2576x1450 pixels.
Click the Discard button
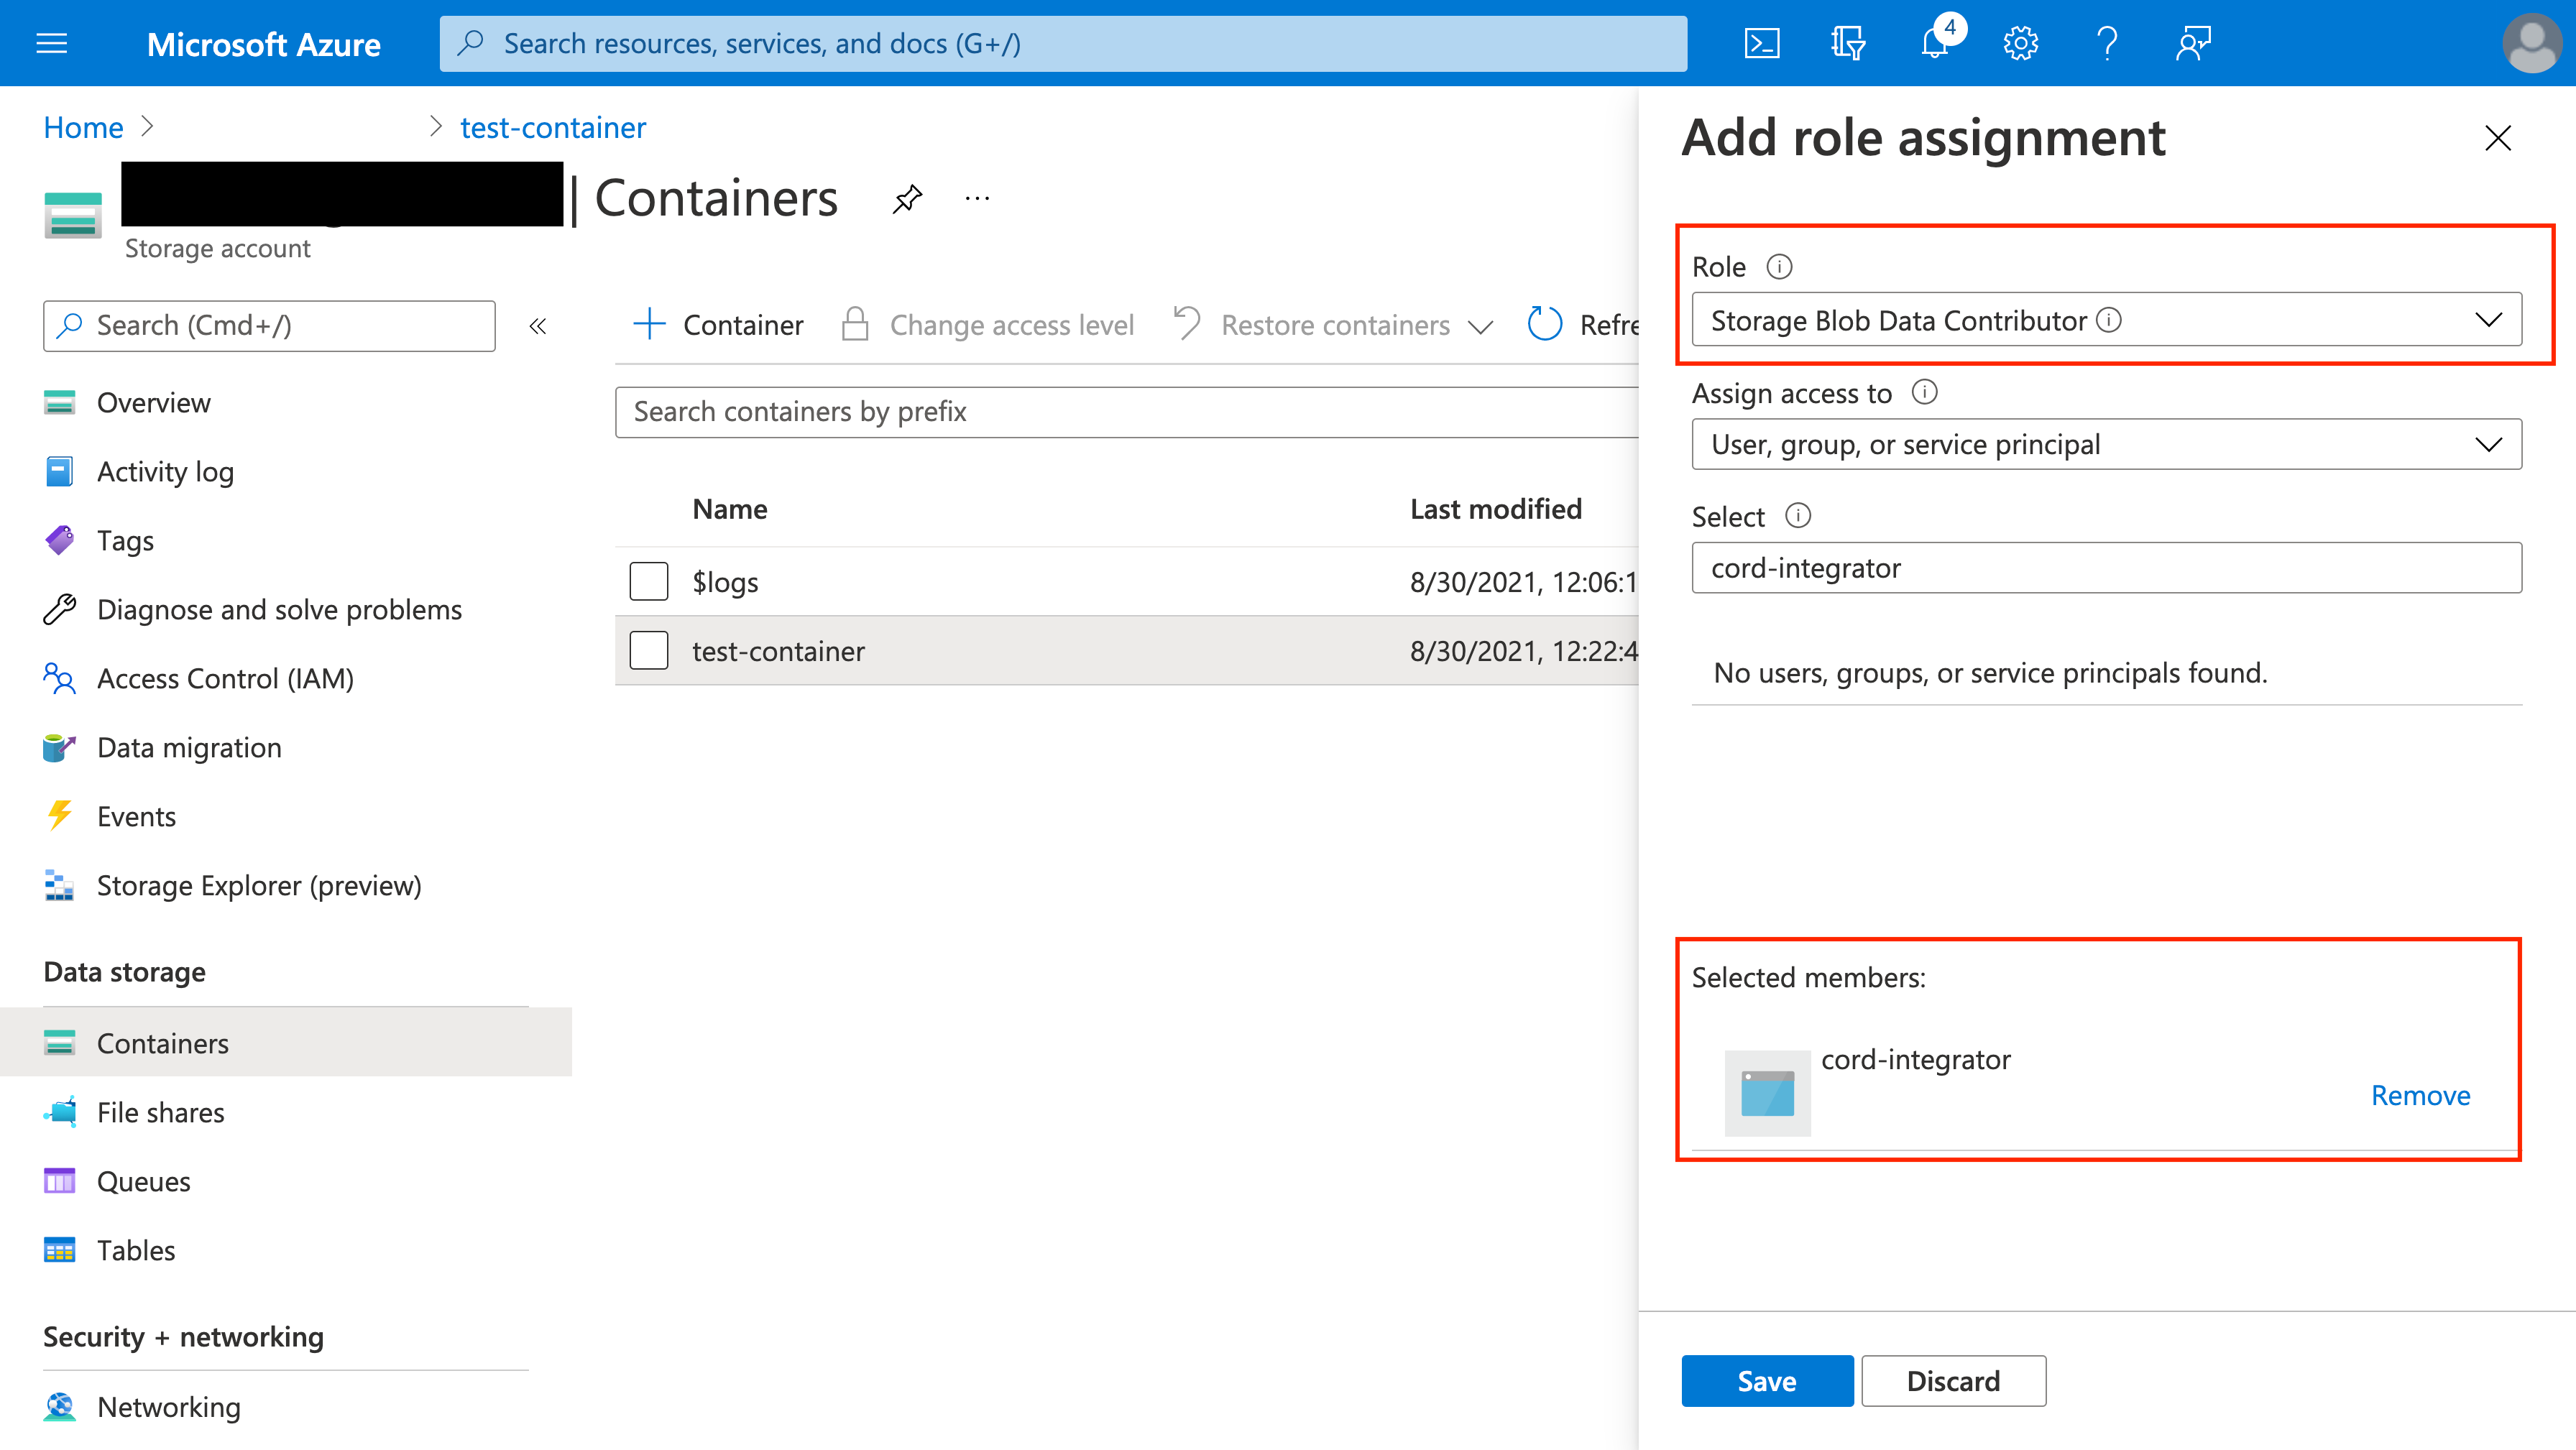click(x=1954, y=1381)
